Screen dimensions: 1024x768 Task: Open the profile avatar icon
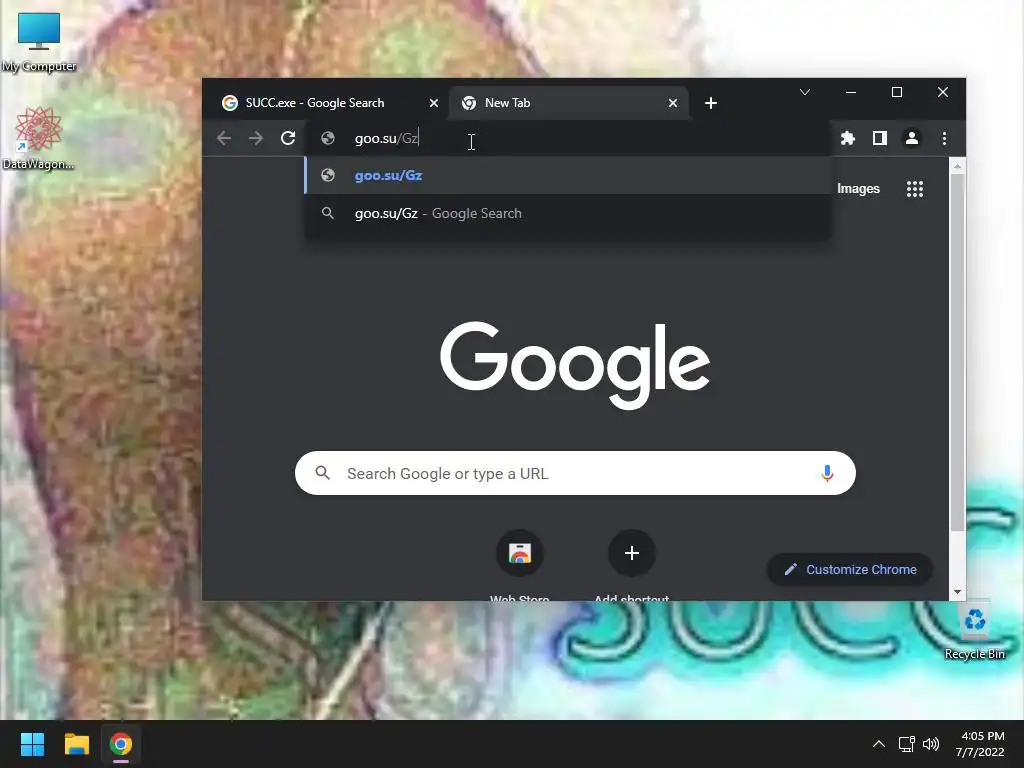(912, 138)
